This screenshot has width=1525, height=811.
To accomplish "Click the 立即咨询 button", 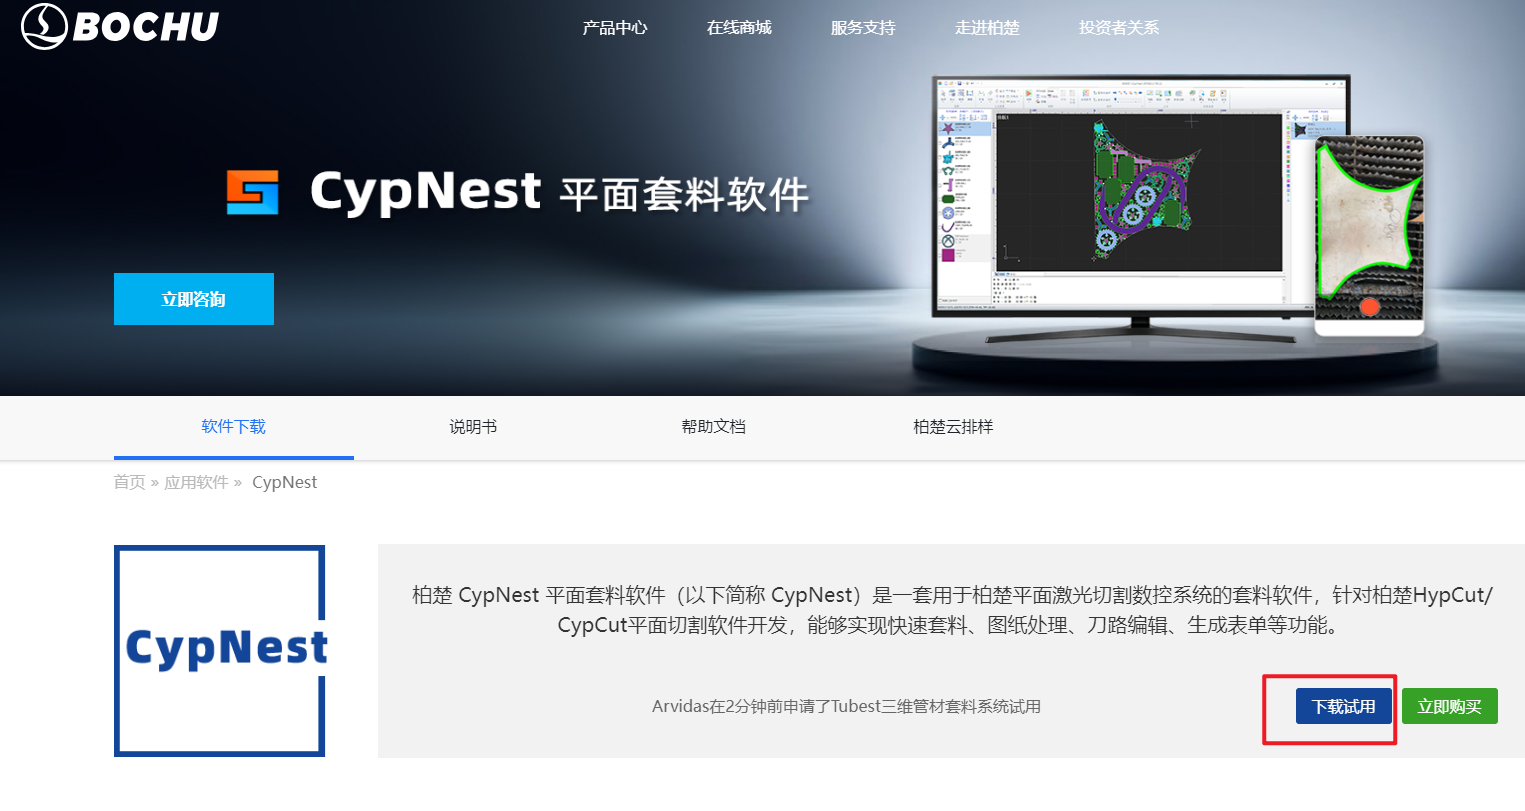I will (x=194, y=299).
